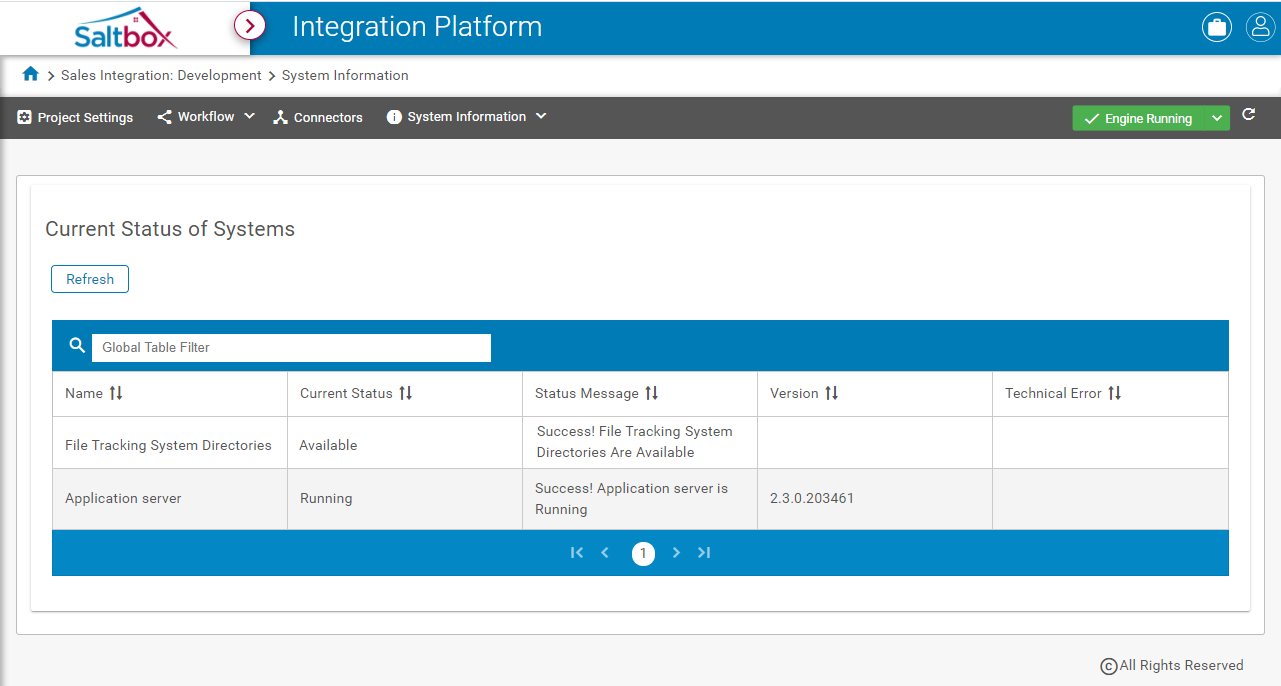Open Project Settings

(x=75, y=117)
